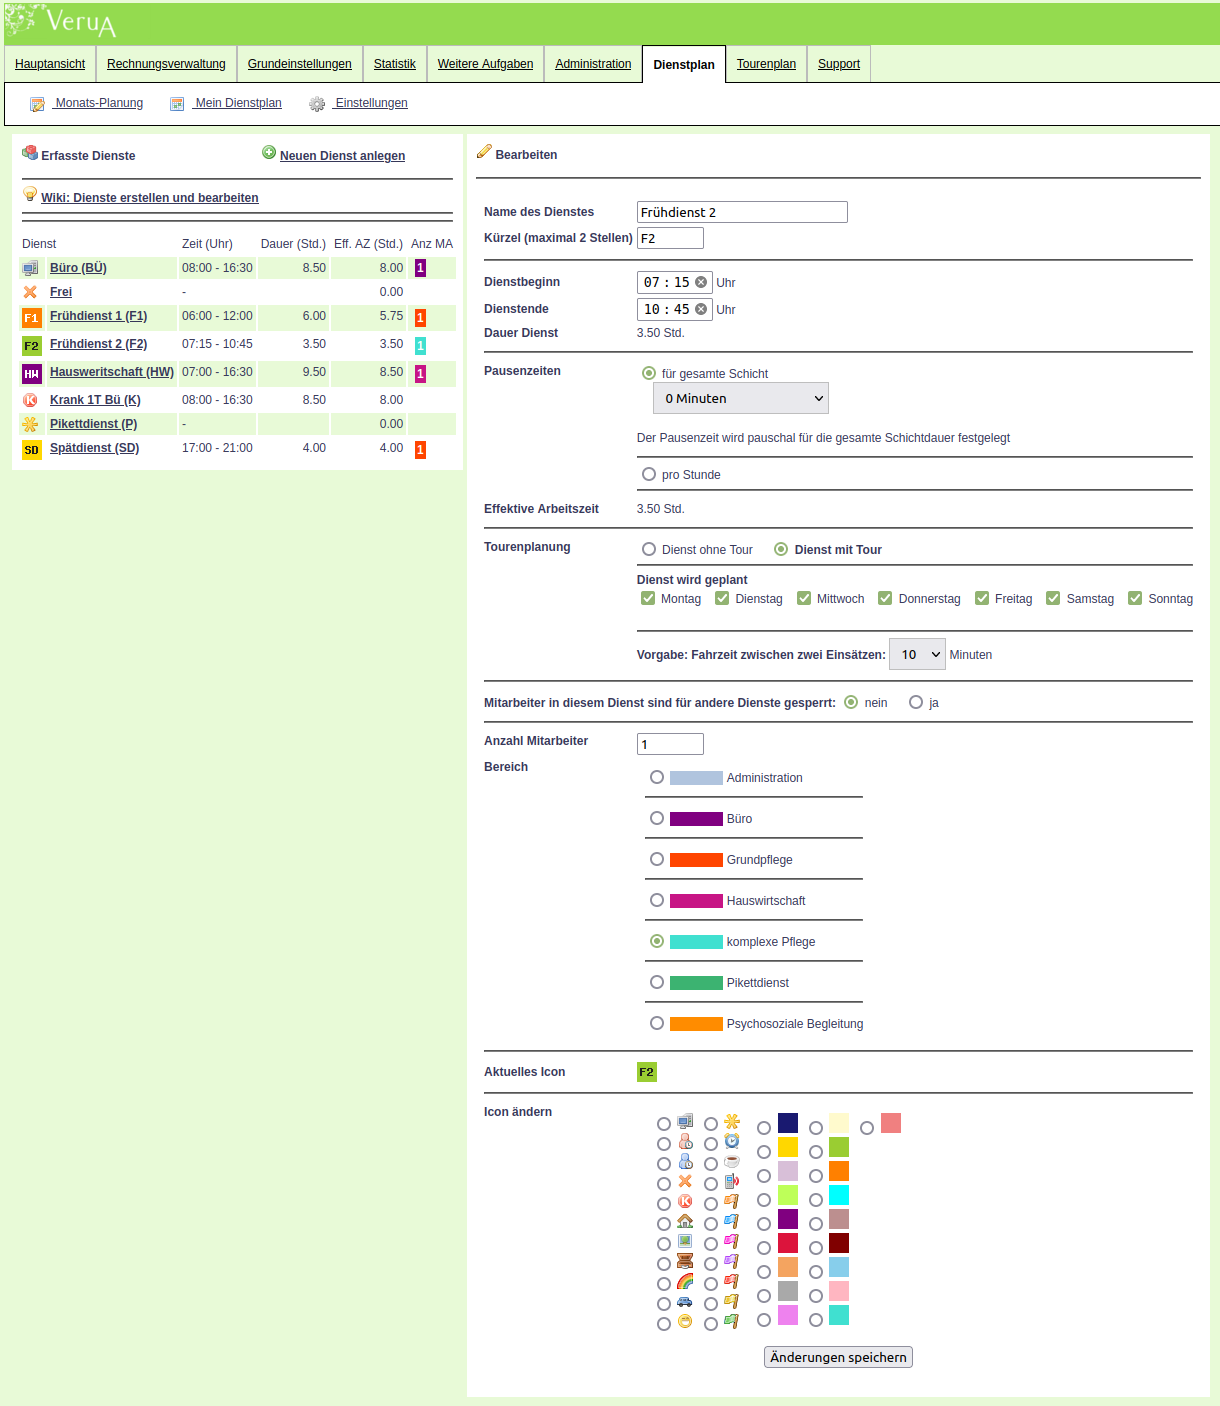This screenshot has width=1220, height=1406.
Task: Click the blue car icon option
Action: 685,1302
